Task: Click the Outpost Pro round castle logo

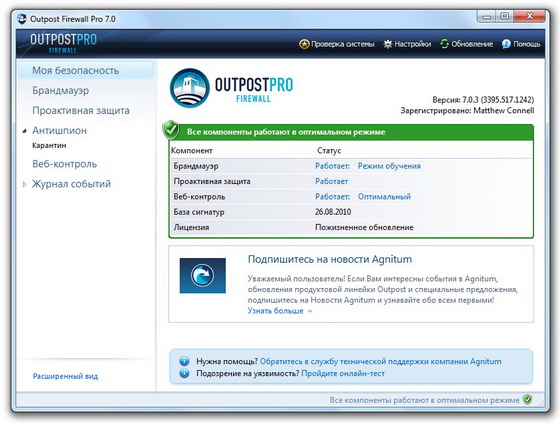Action: tap(190, 88)
